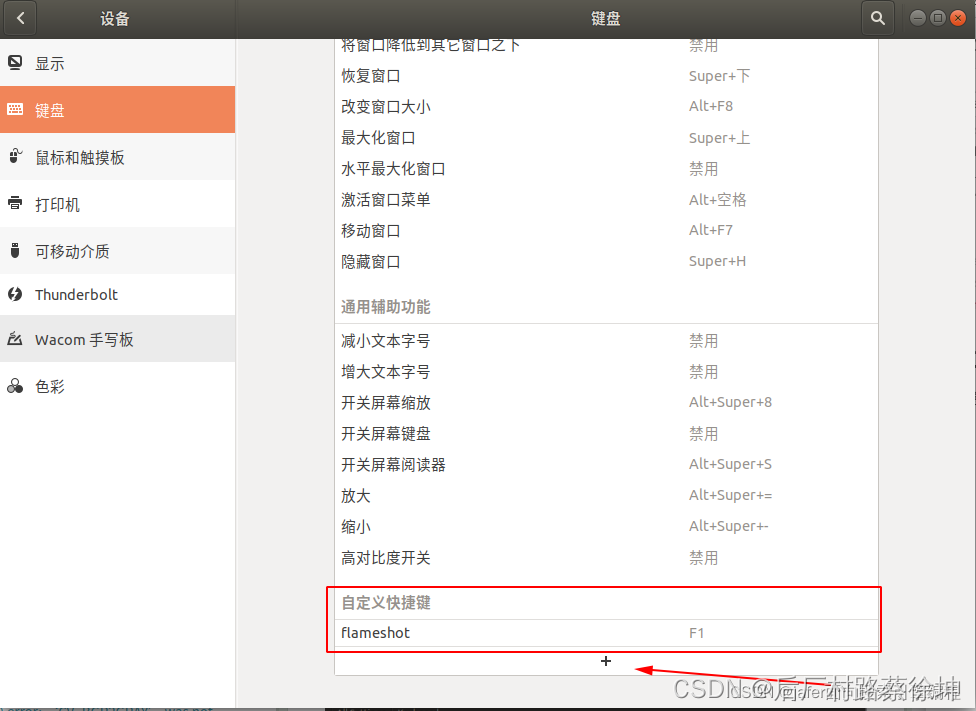Edit the 放大 shortcut row
Viewport: 976px width, 711px height.
coord(606,496)
